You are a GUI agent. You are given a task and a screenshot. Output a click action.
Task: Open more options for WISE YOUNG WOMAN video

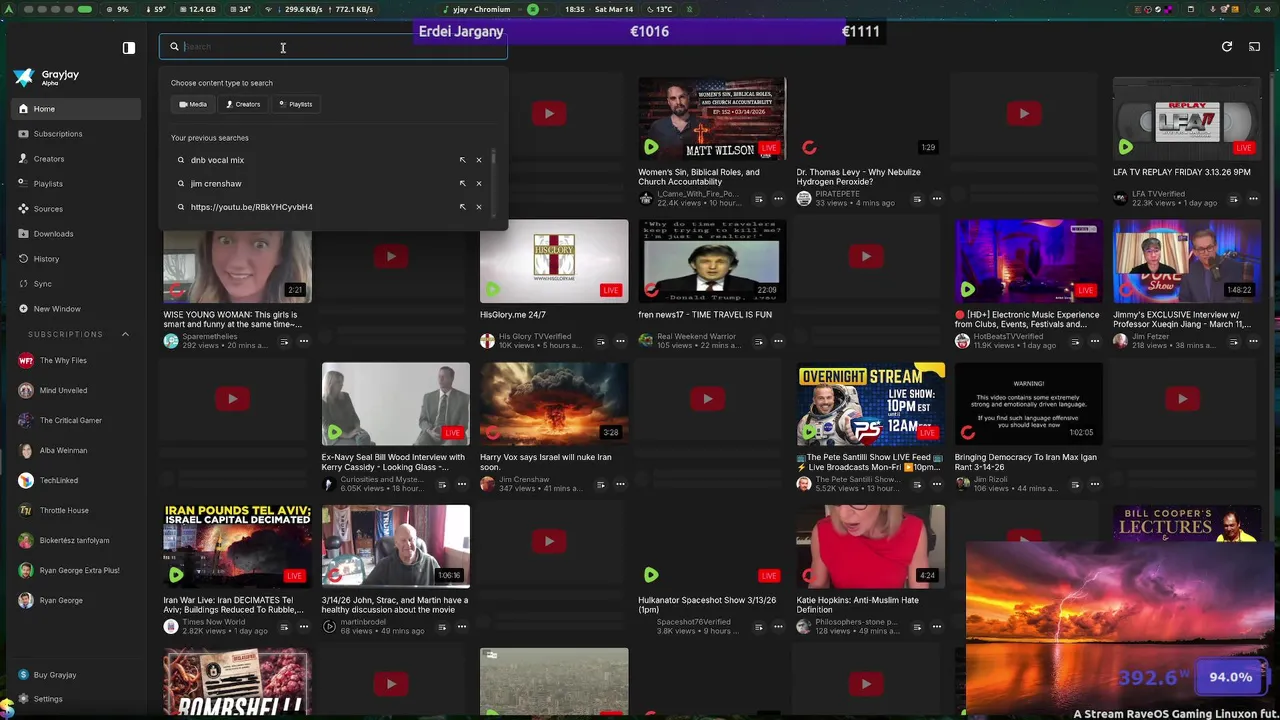(303, 341)
